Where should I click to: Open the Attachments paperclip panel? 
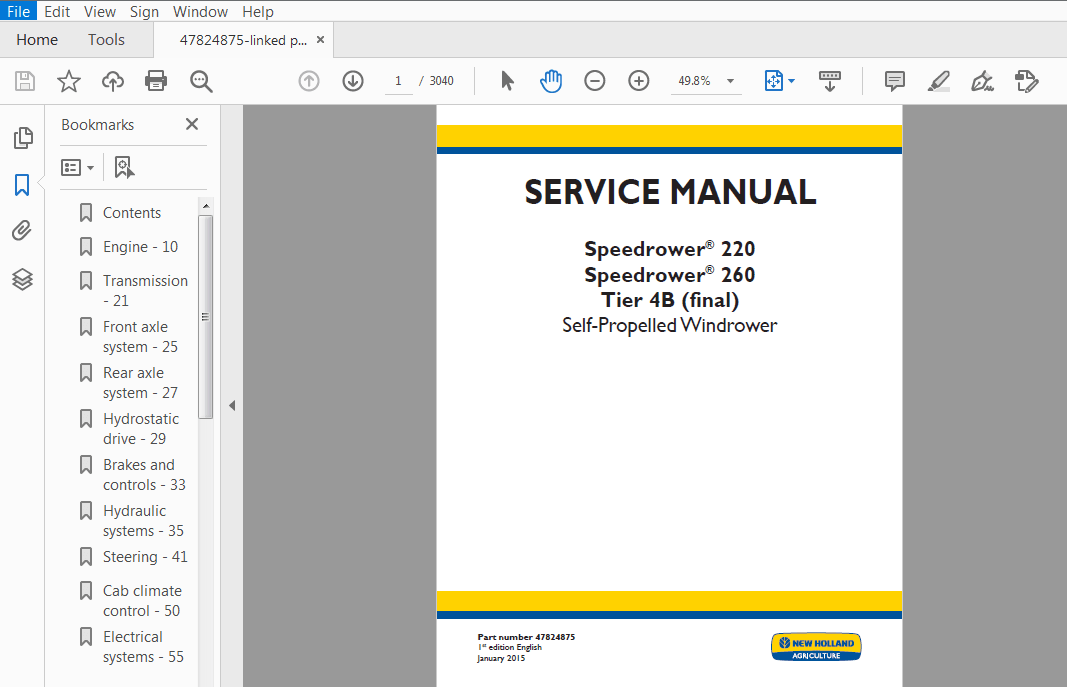(22, 231)
